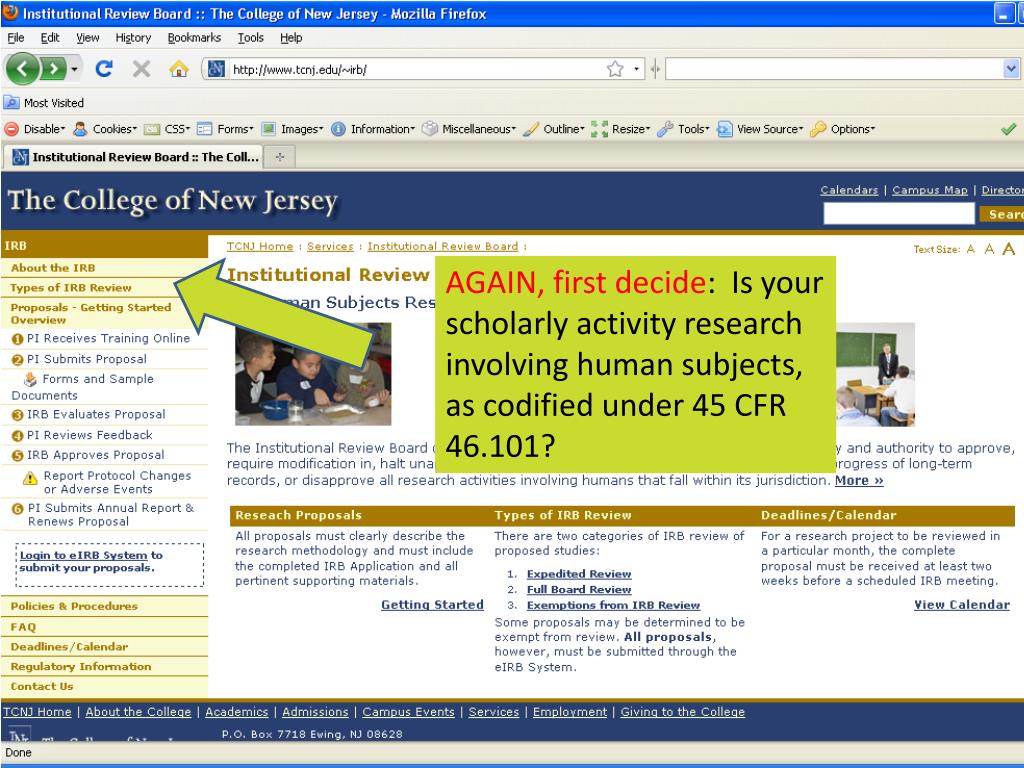1024x768 pixels.
Task: Click the Expedited Review link
Action: 579,574
